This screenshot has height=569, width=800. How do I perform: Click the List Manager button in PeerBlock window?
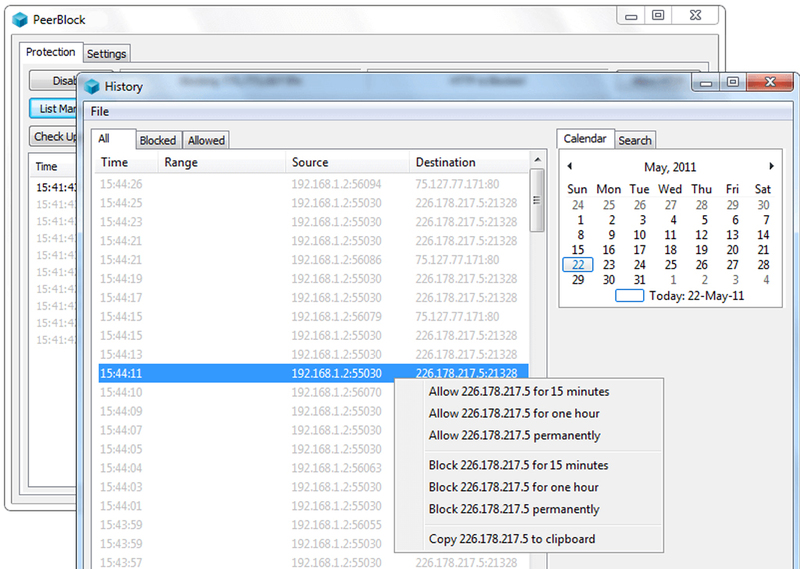[x=54, y=108]
